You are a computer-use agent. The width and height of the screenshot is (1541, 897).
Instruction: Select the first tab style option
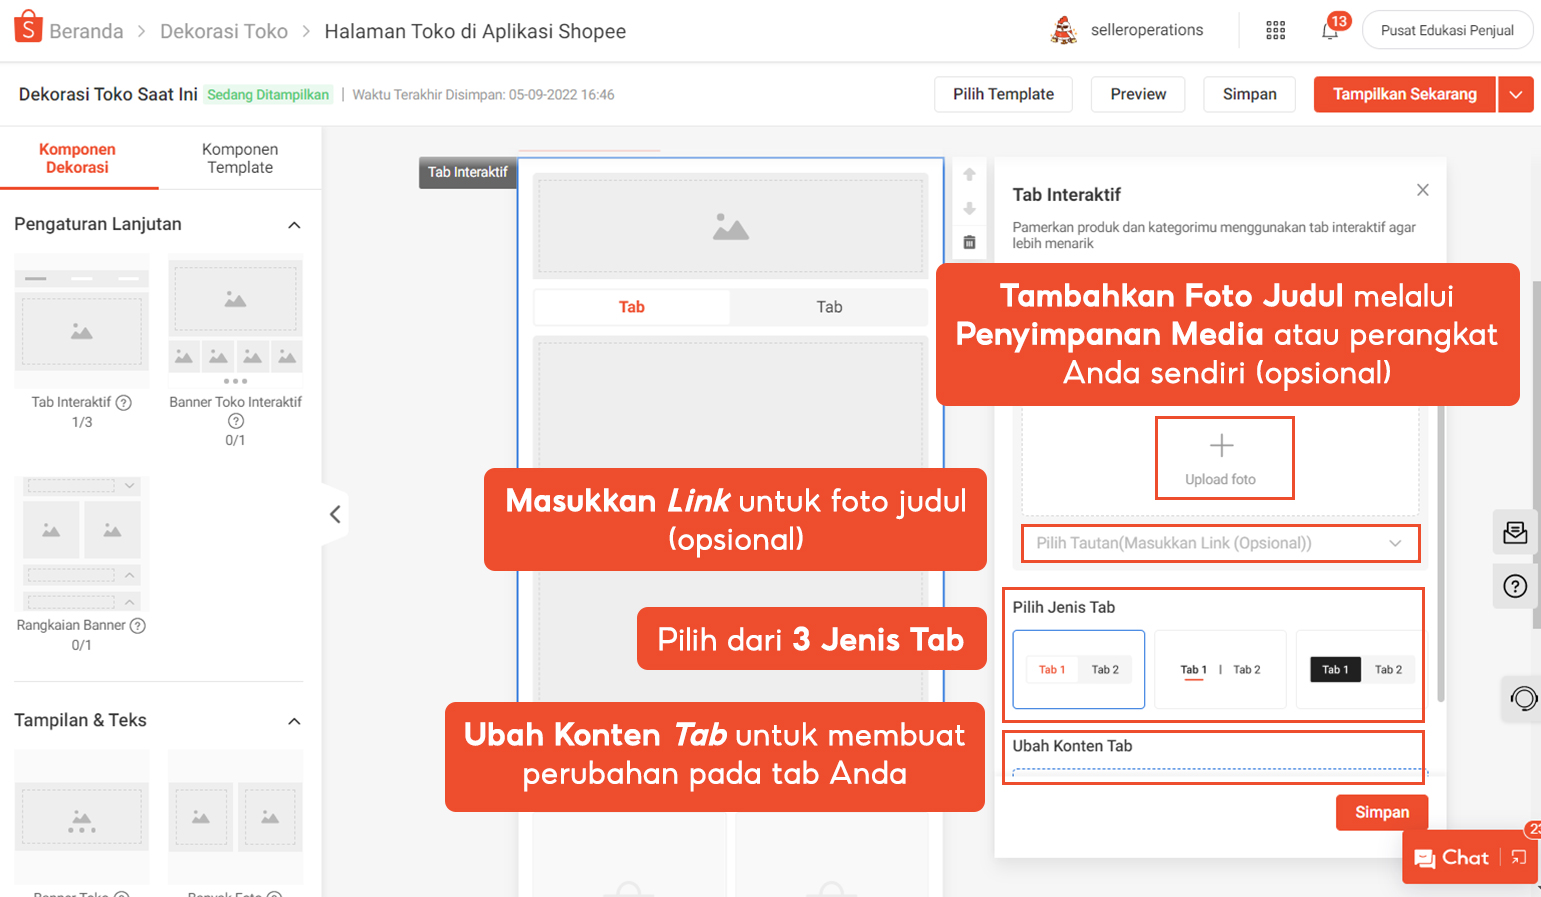(x=1078, y=669)
